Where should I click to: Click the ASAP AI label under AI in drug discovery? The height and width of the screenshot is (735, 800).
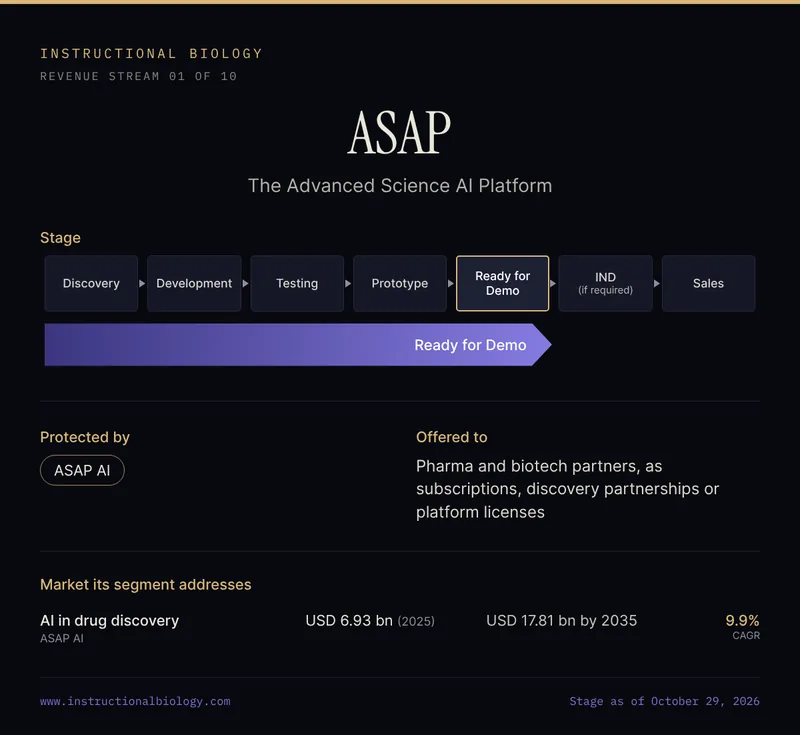click(62, 638)
